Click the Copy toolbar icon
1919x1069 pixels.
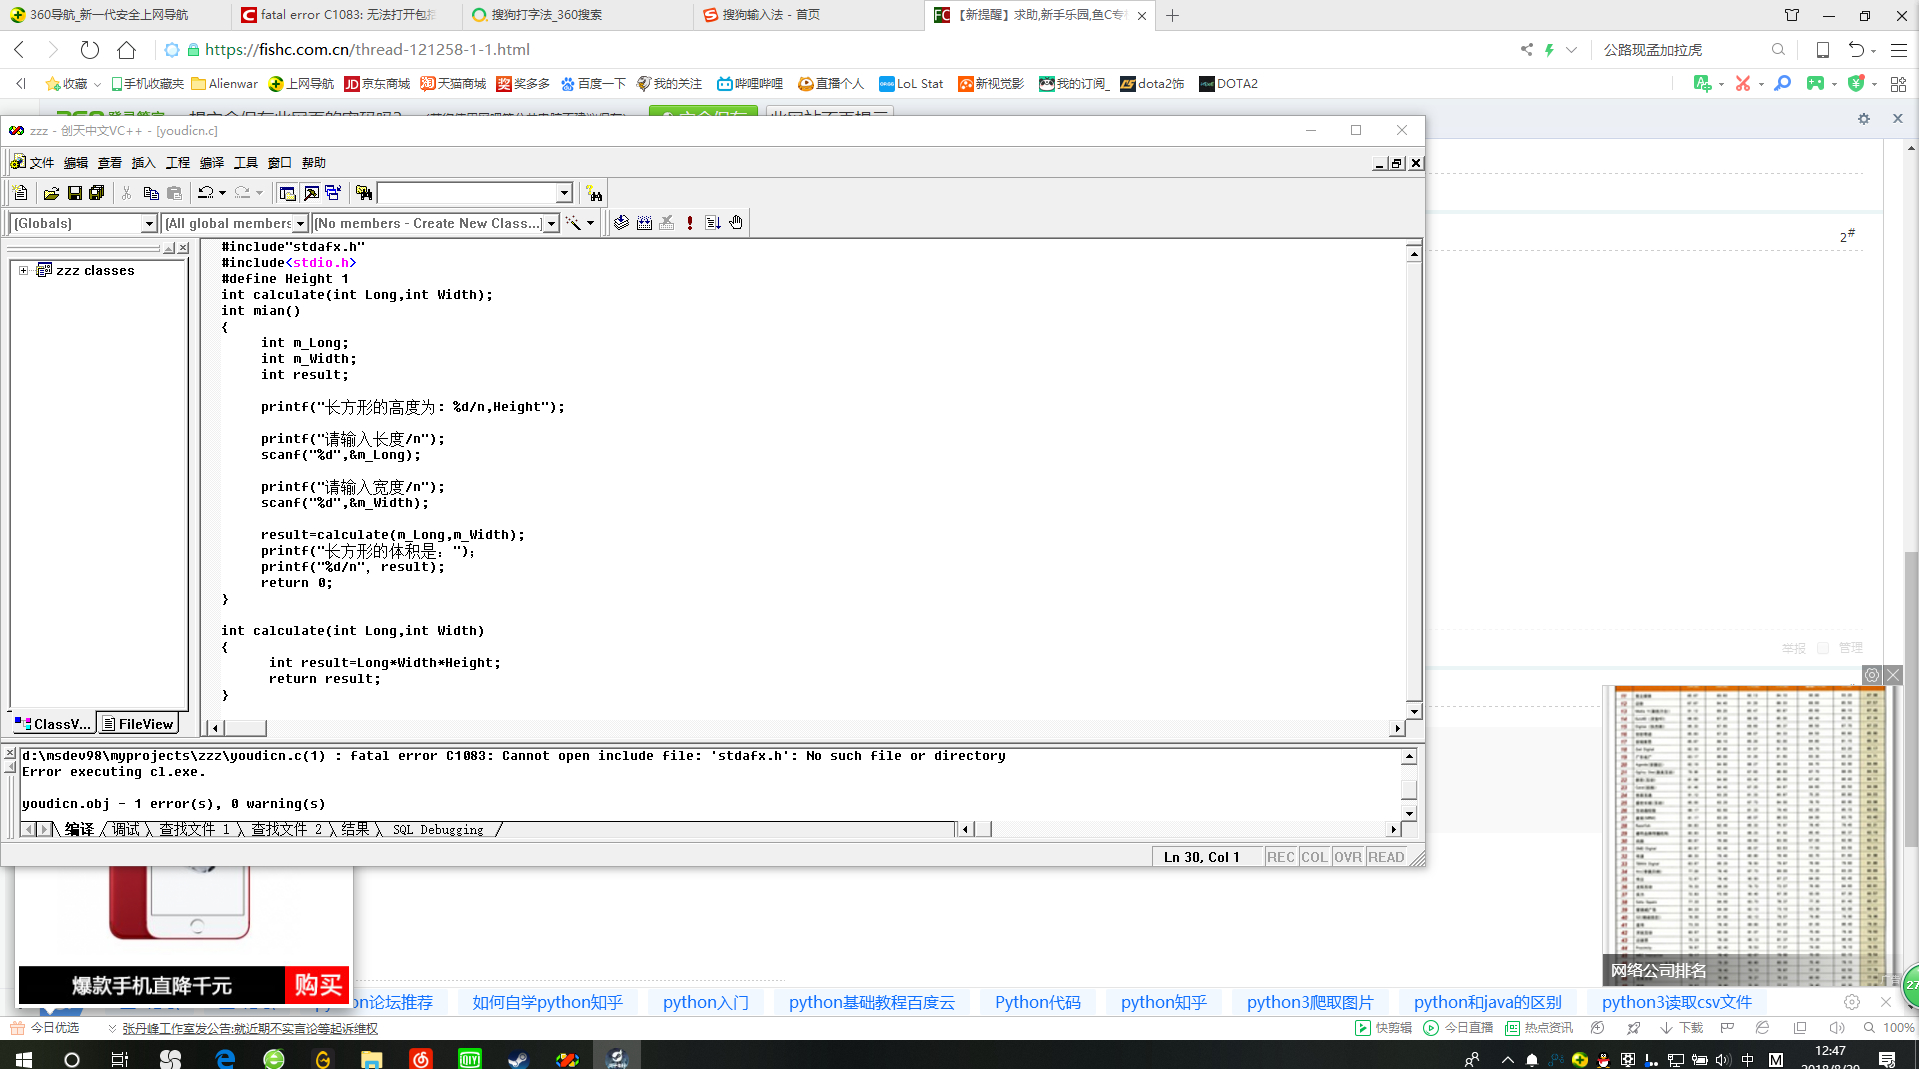[x=151, y=193]
